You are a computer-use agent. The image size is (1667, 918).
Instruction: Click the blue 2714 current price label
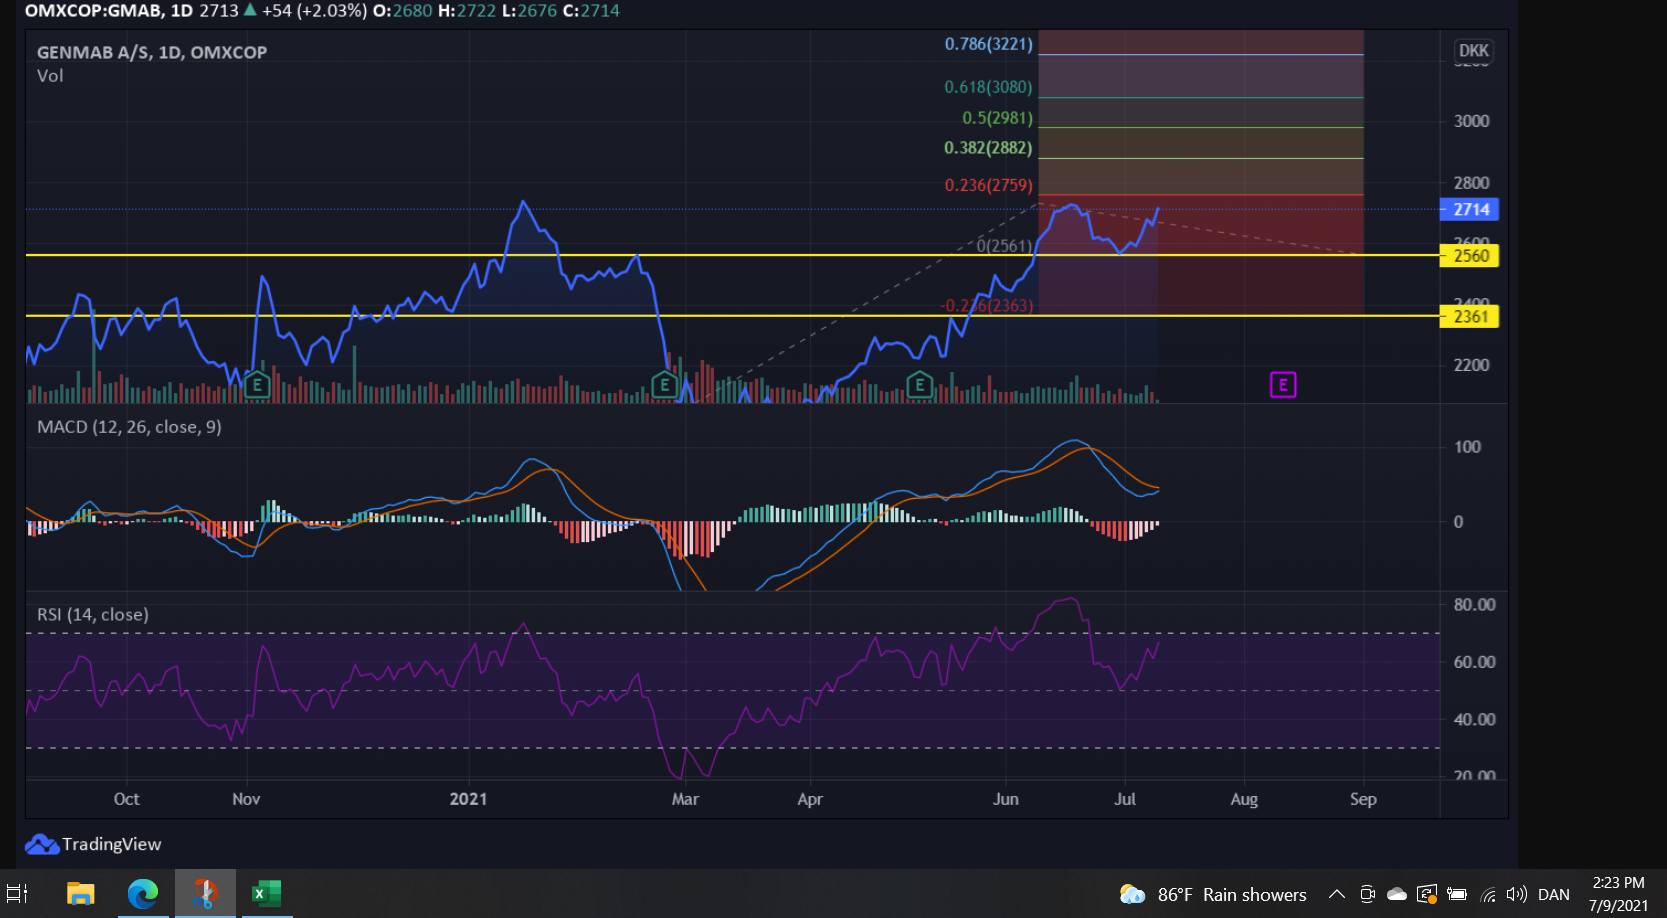pos(1470,210)
